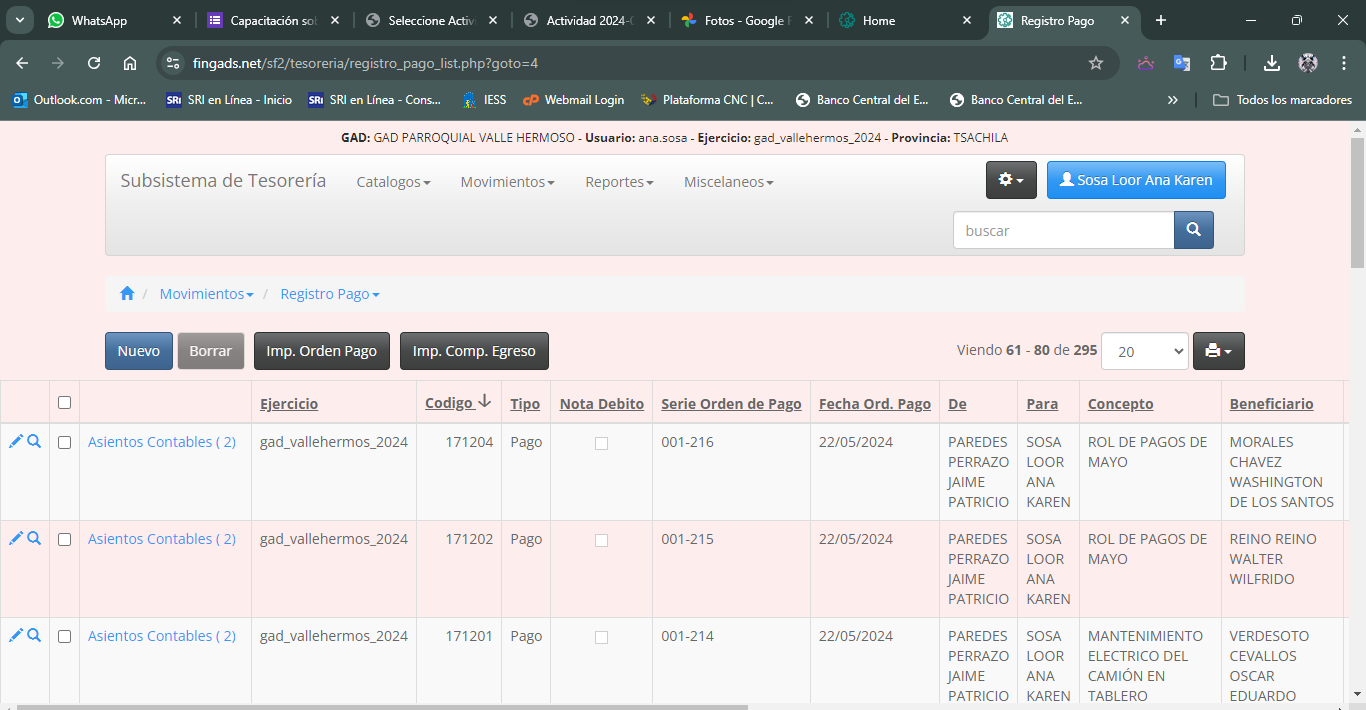The image size is (1366, 710).
Task: Edit record 171204 with pencil icon
Action: [16, 441]
